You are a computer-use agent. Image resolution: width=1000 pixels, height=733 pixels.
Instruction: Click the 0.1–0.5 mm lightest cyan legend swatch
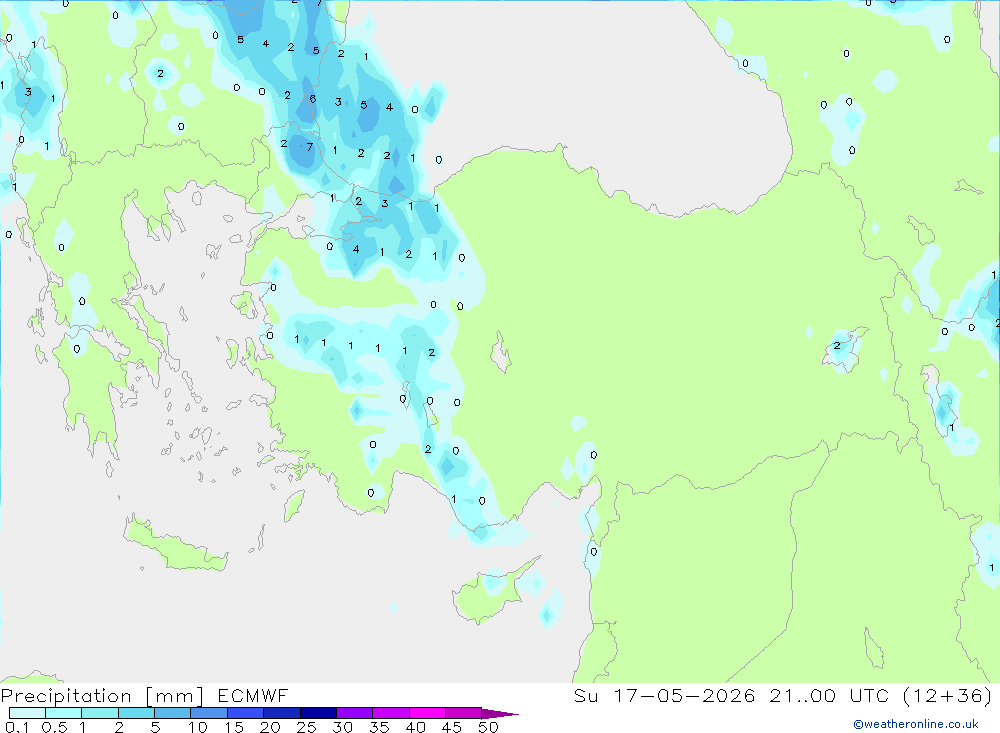click(x=27, y=713)
